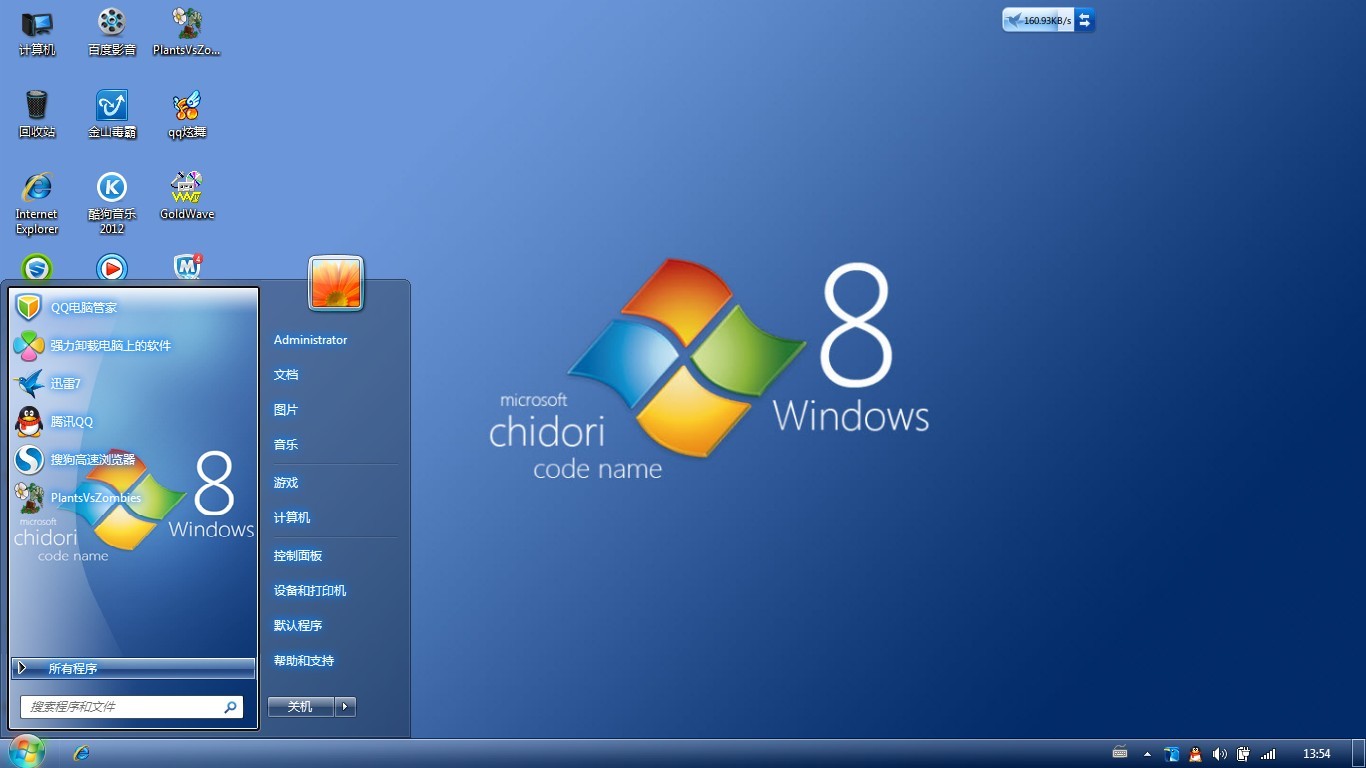Open 设备和打印机 from Start menu

point(310,590)
